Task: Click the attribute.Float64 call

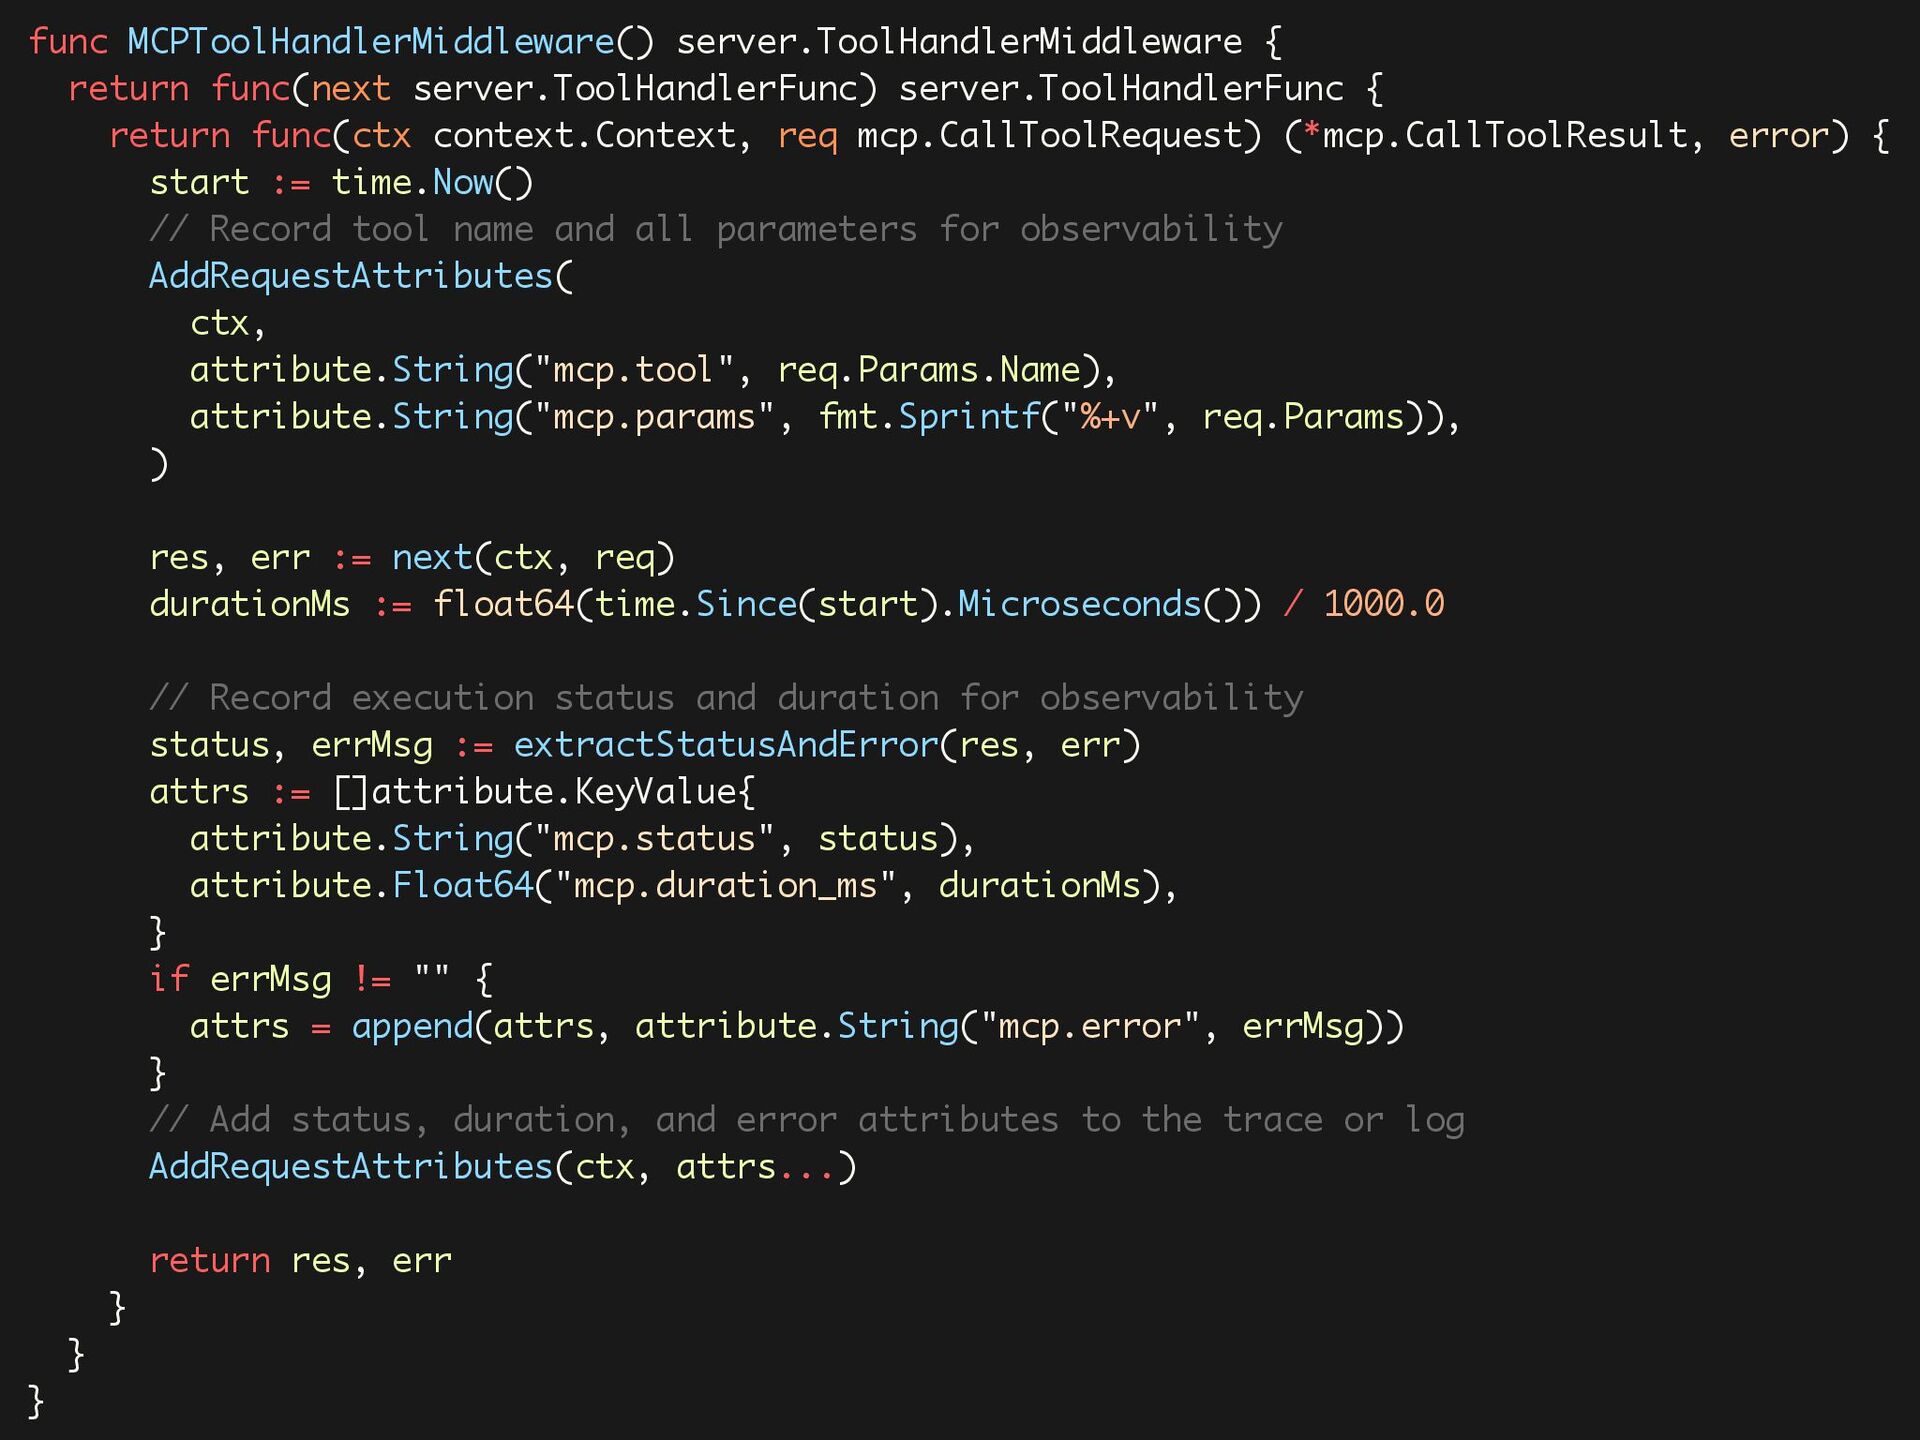Action: pyautogui.click(x=361, y=886)
